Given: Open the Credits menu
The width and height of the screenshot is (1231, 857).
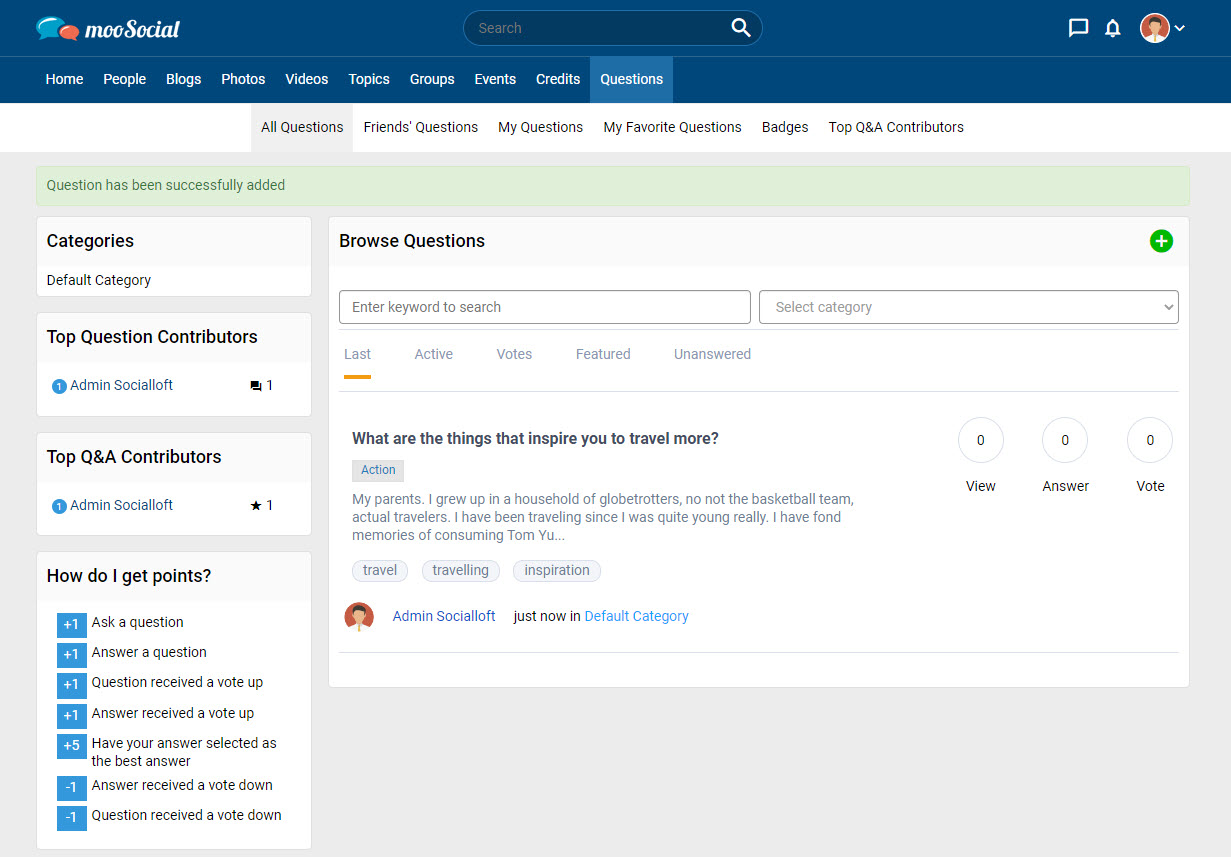Looking at the screenshot, I should click(558, 79).
